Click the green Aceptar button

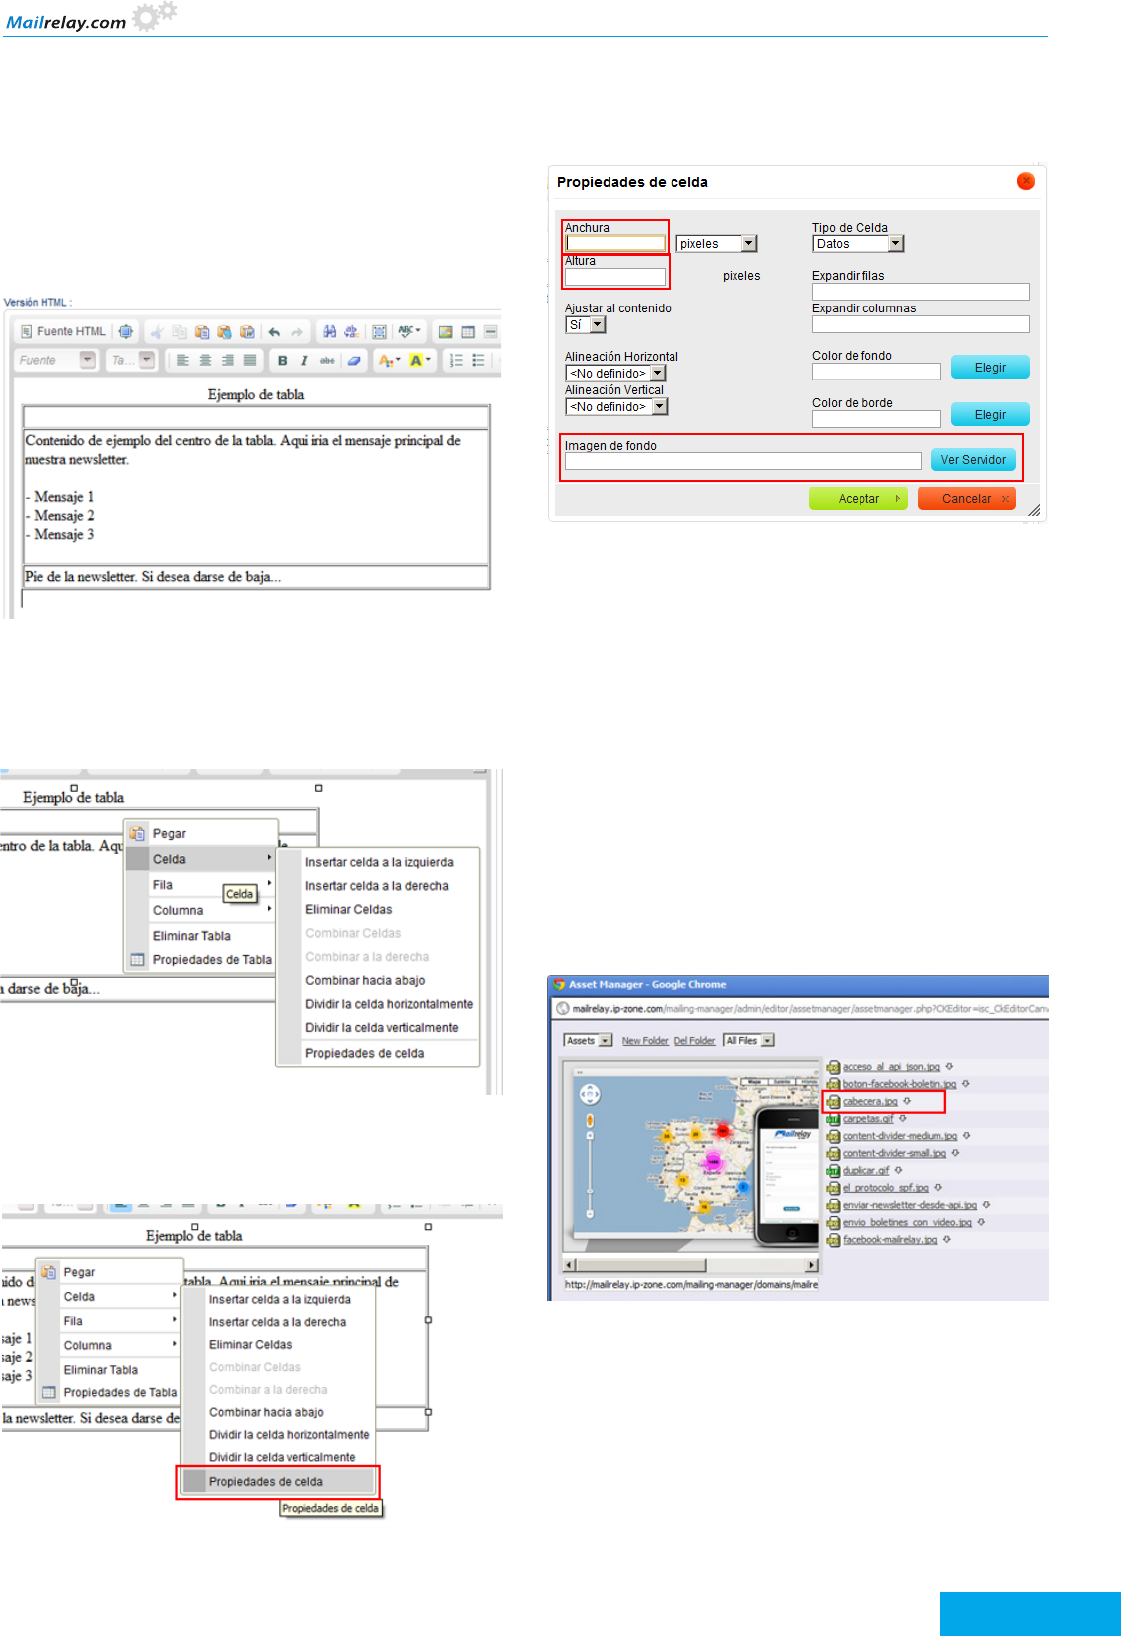[x=858, y=498]
